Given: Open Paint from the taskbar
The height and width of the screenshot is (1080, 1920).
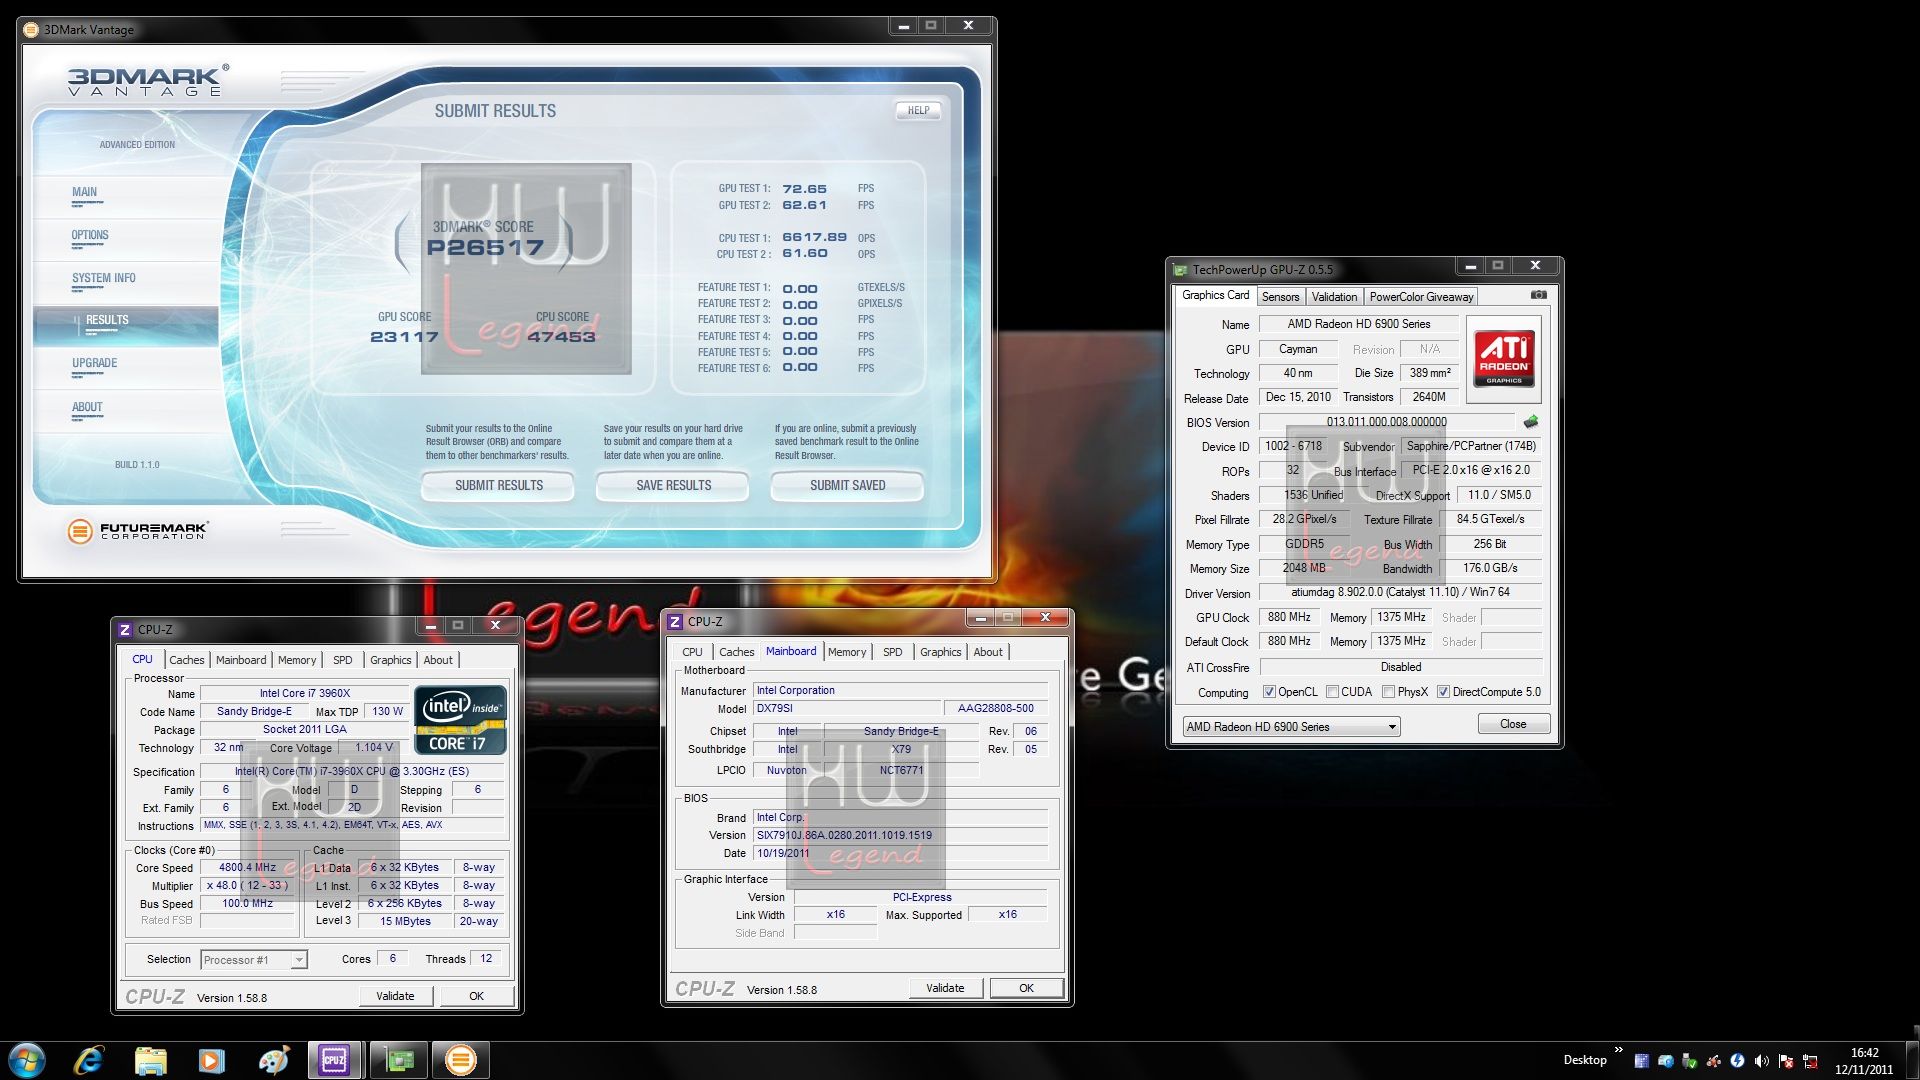Looking at the screenshot, I should pyautogui.click(x=273, y=1060).
